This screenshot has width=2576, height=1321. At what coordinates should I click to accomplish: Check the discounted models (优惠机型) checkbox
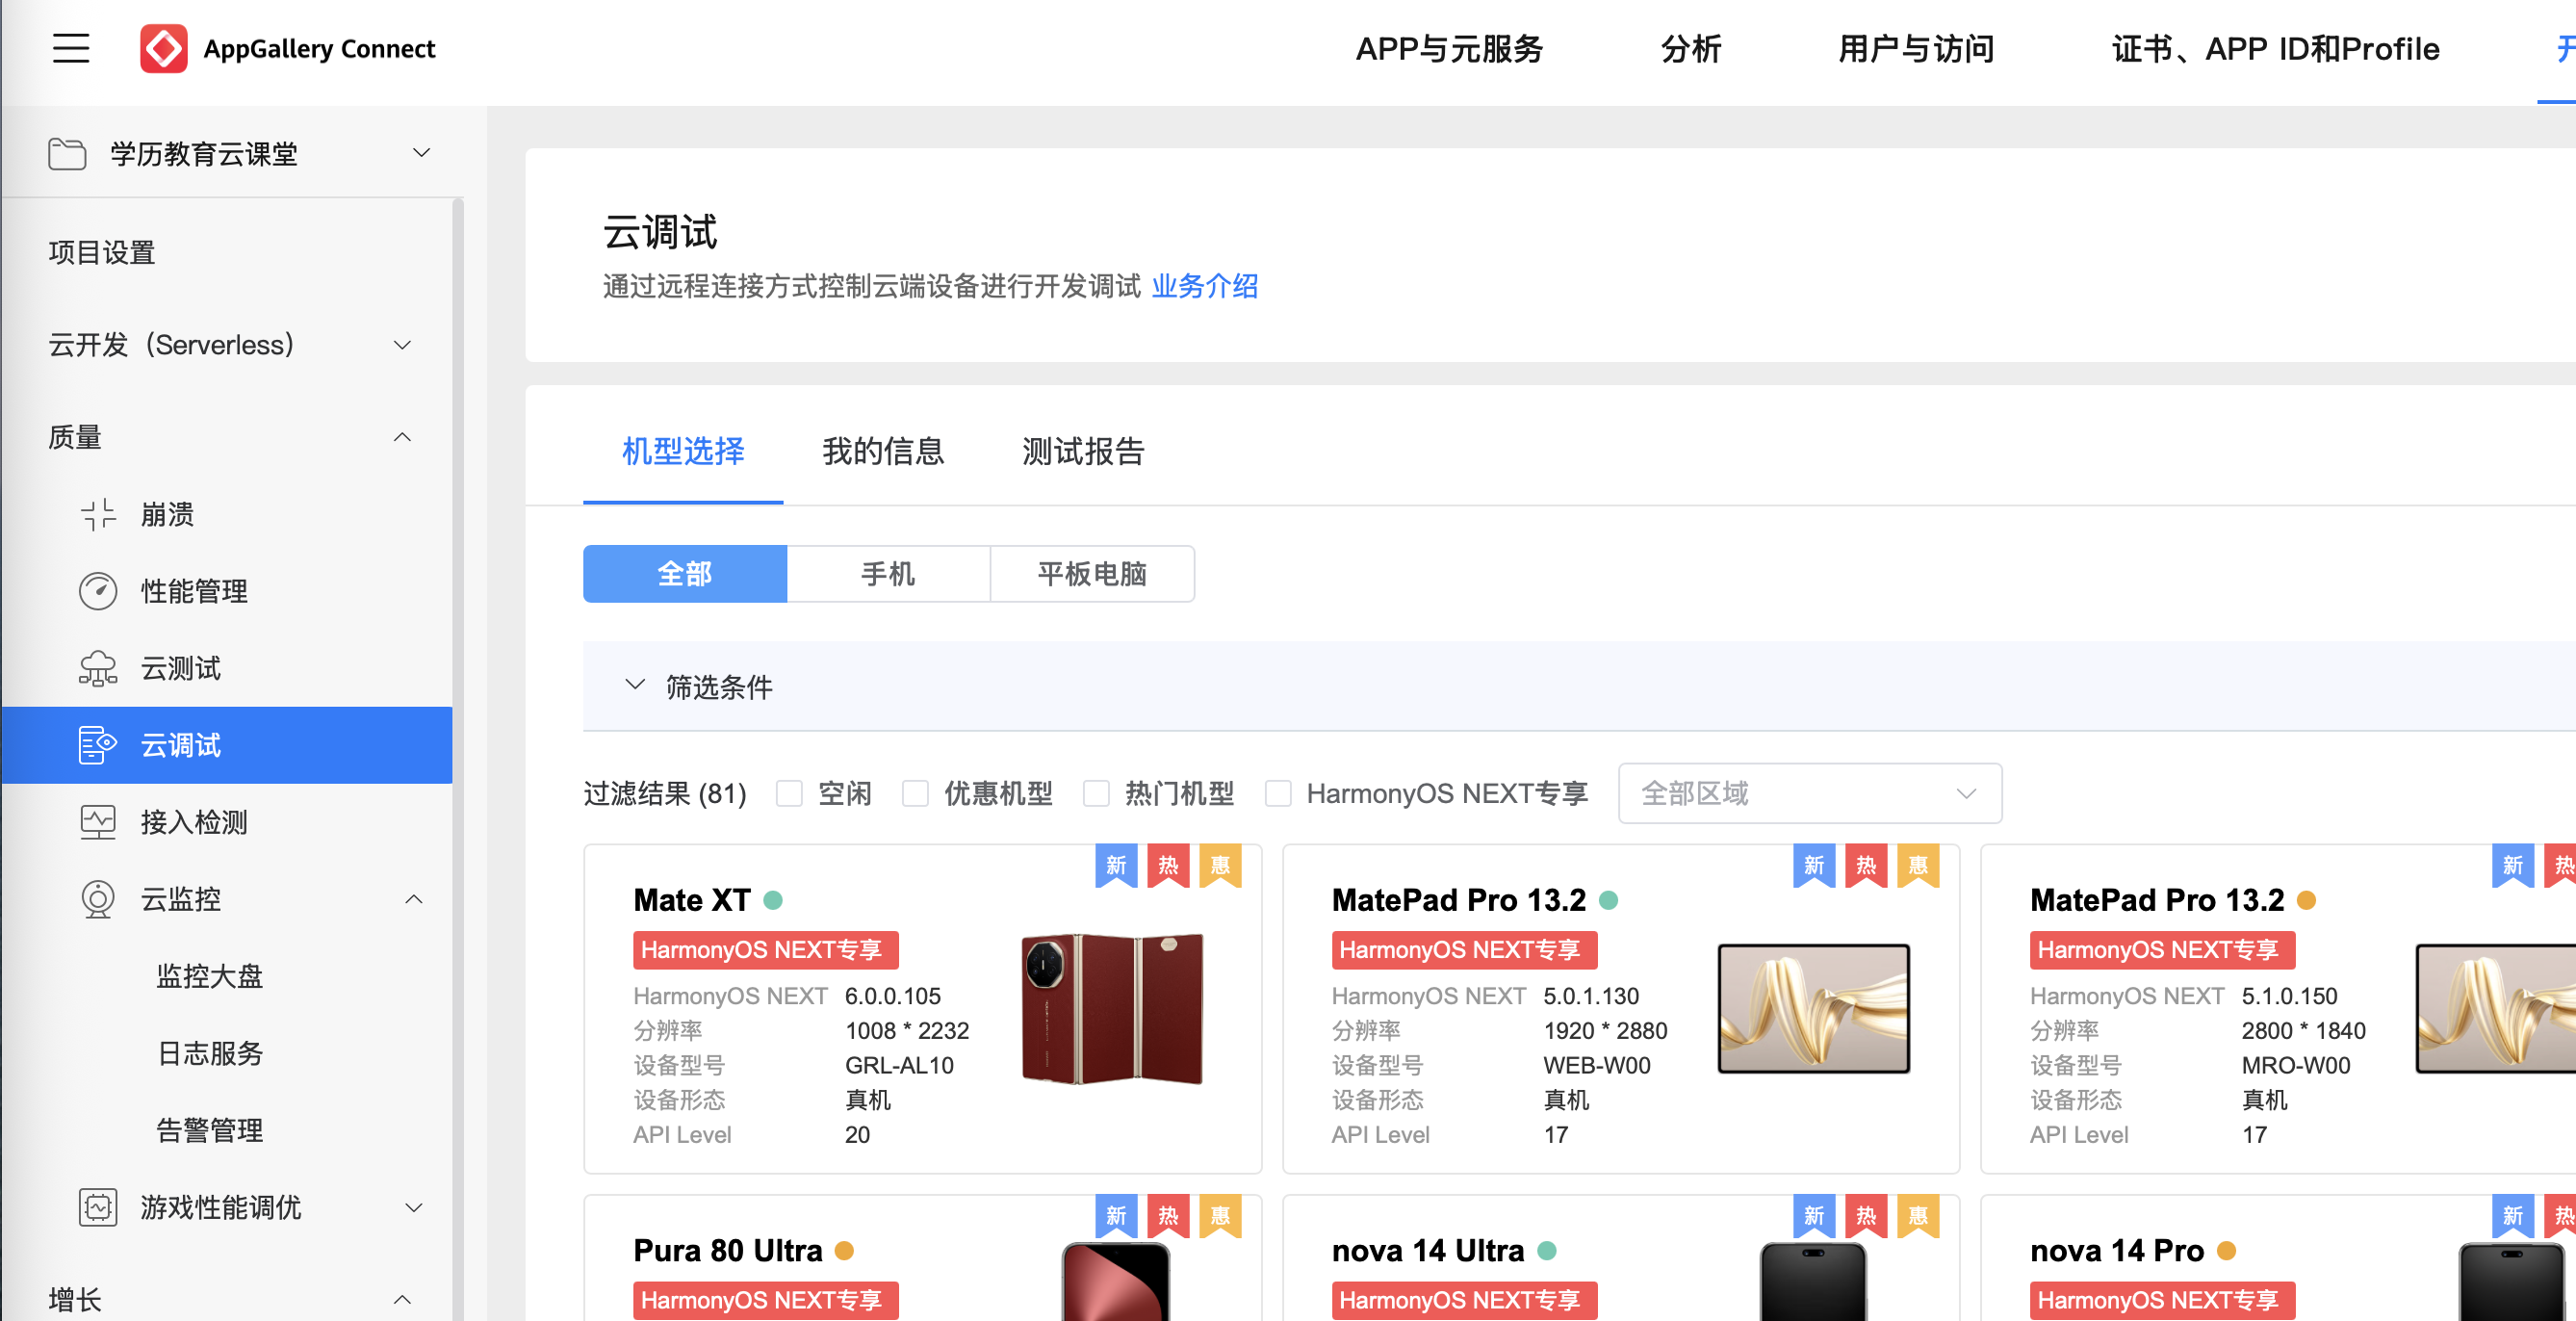tap(915, 793)
